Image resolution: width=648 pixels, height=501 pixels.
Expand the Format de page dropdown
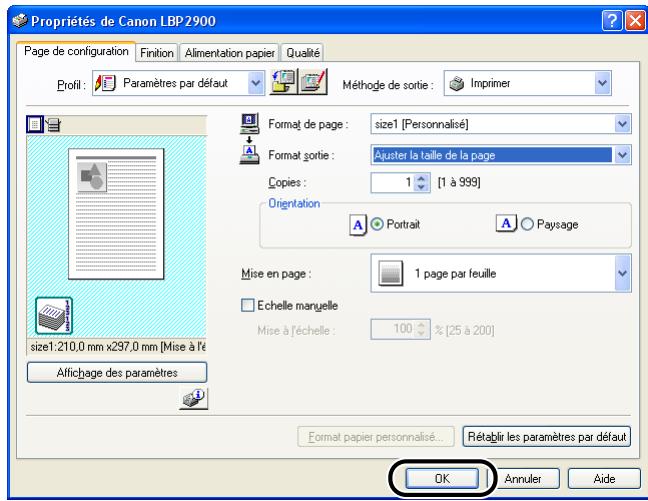pos(622,124)
